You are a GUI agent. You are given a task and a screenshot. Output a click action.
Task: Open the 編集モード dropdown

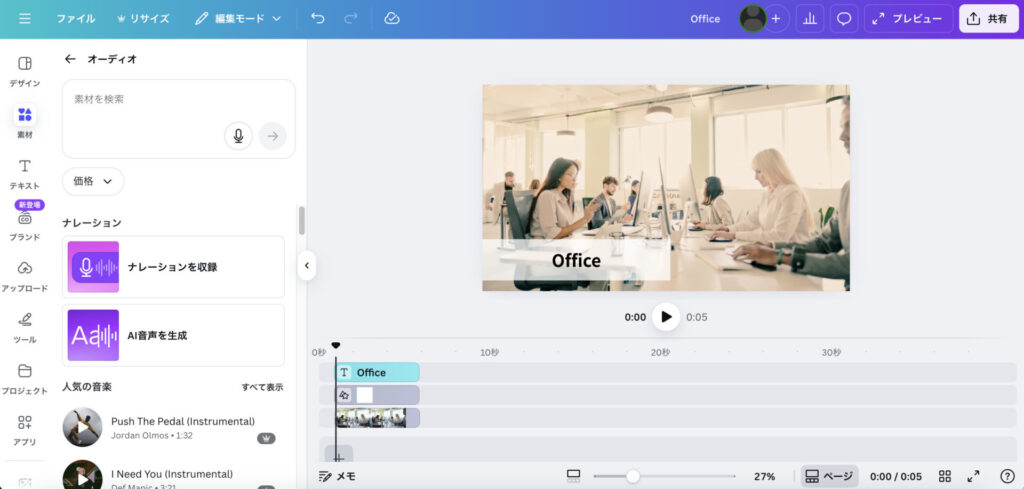click(238, 18)
